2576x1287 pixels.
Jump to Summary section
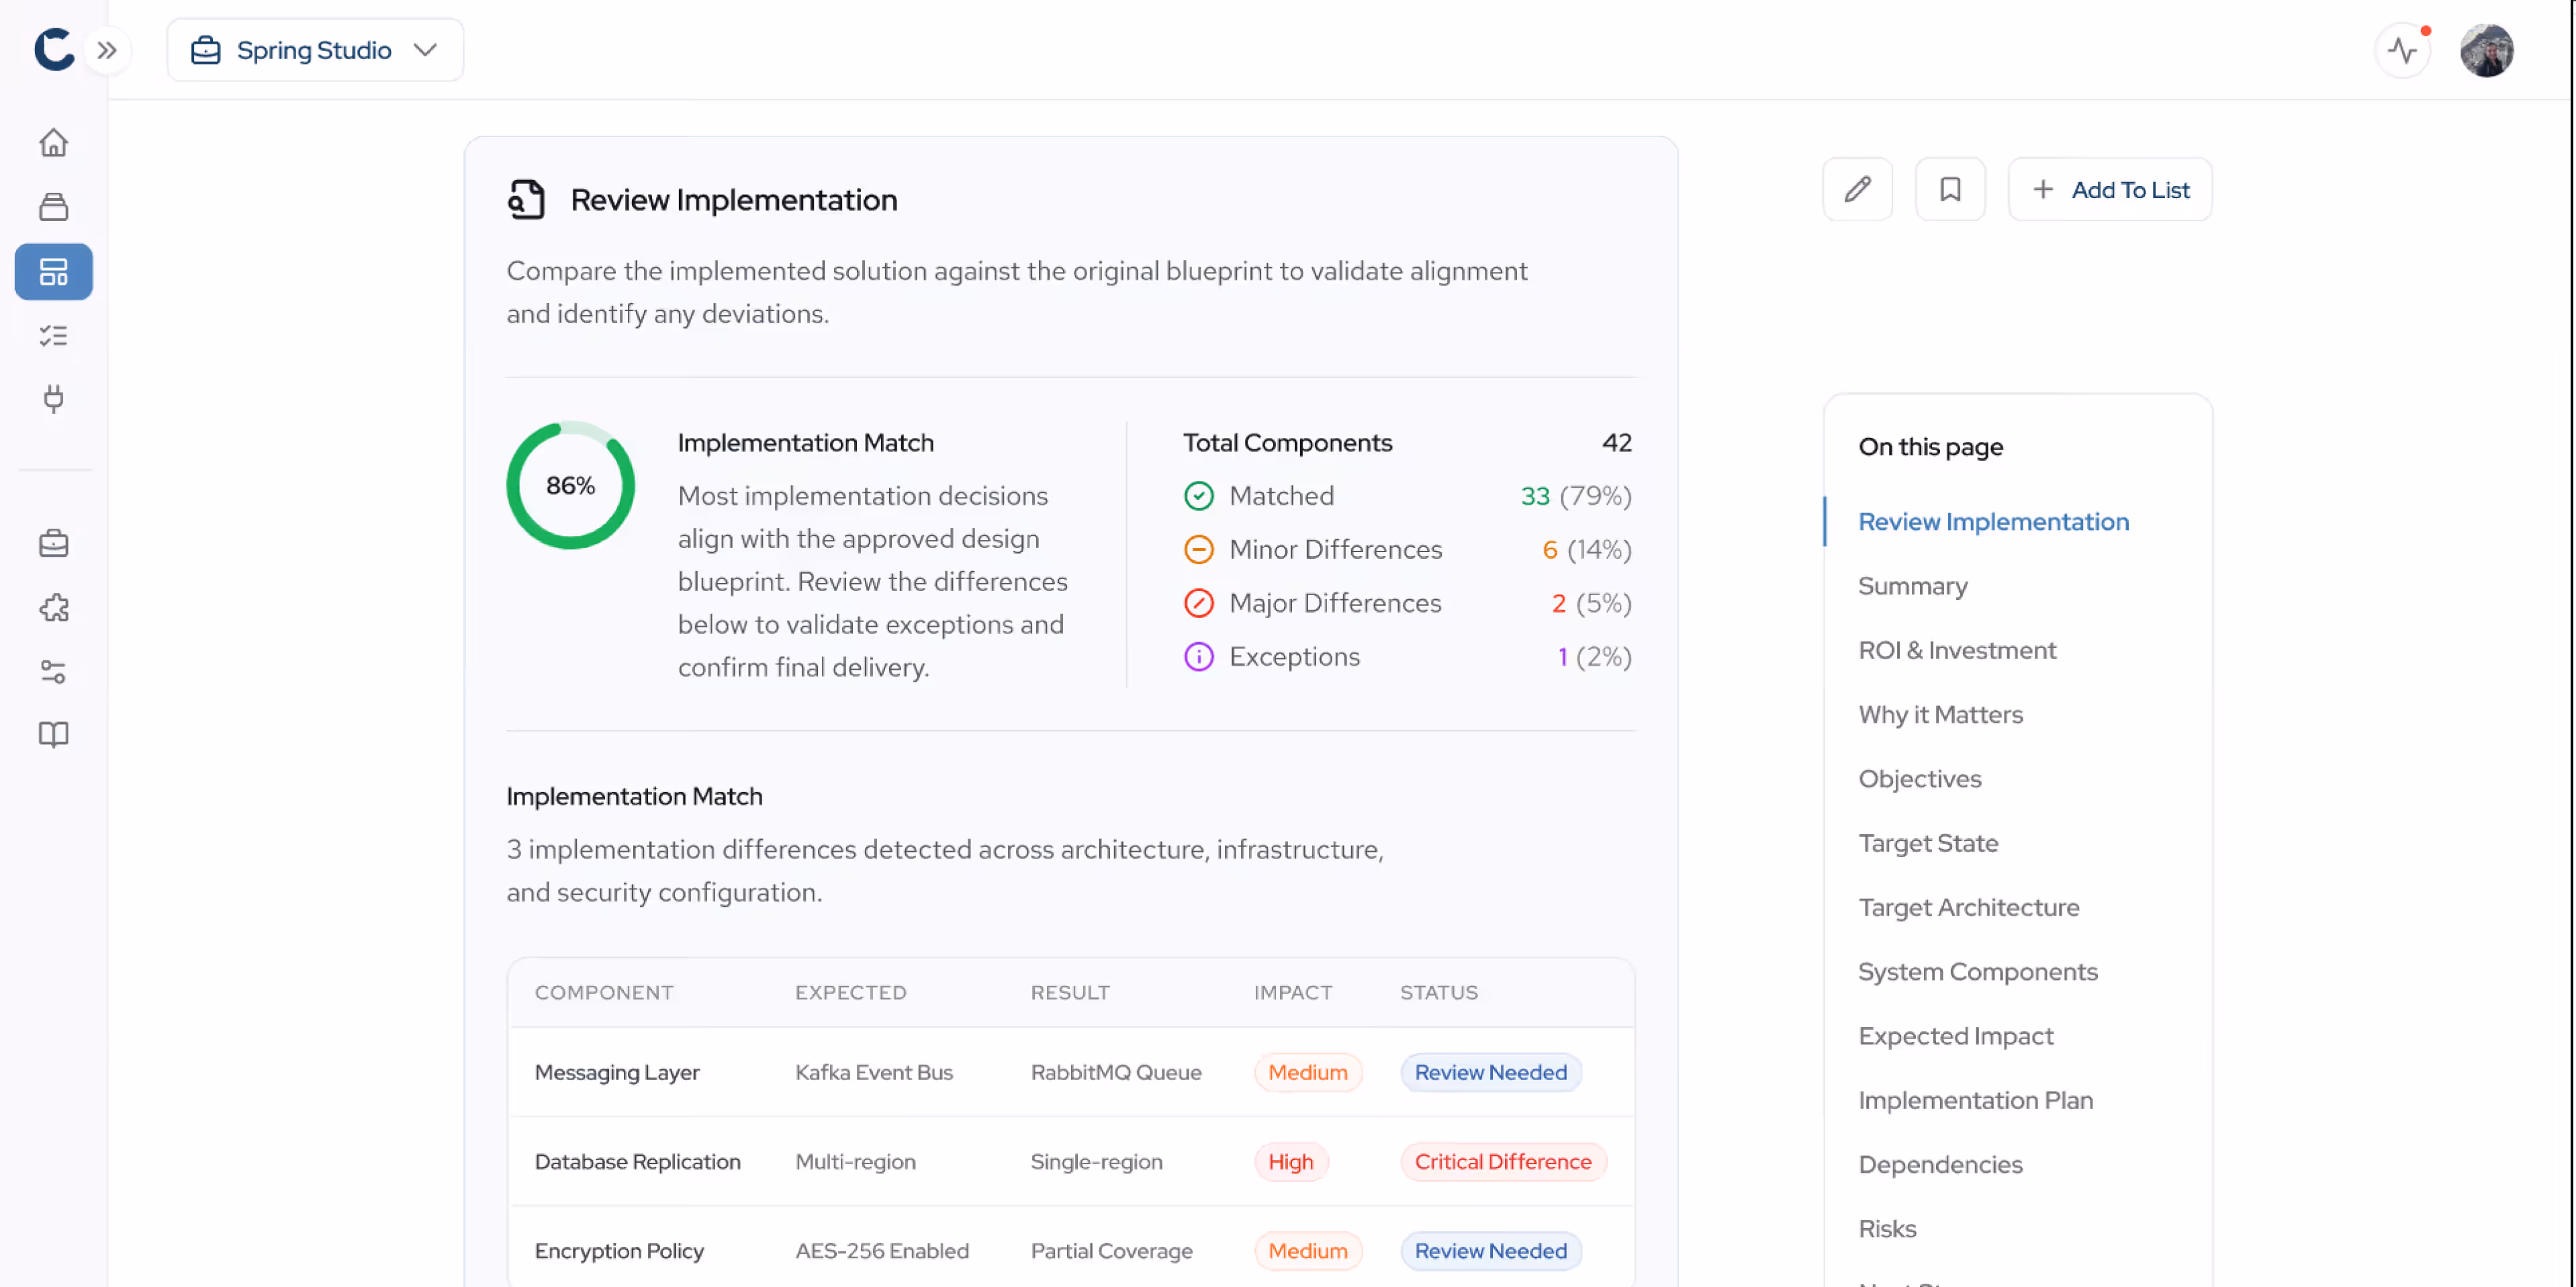(1912, 586)
